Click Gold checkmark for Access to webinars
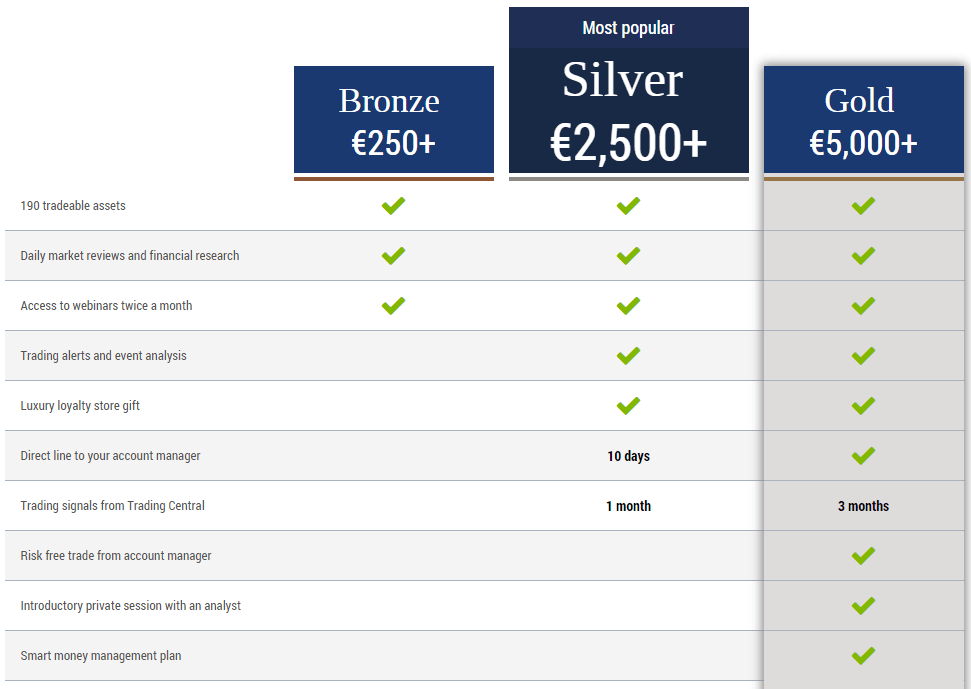The height and width of the screenshot is (689, 971). pos(863,306)
